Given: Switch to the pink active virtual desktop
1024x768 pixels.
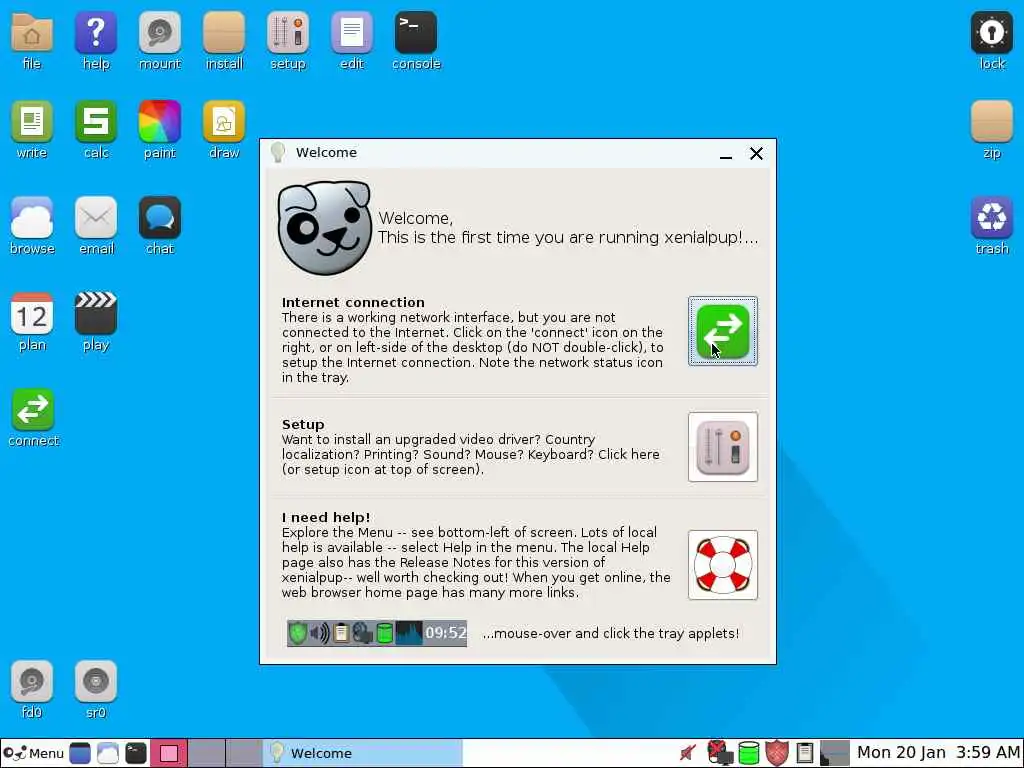Looking at the screenshot, I should pos(169,753).
